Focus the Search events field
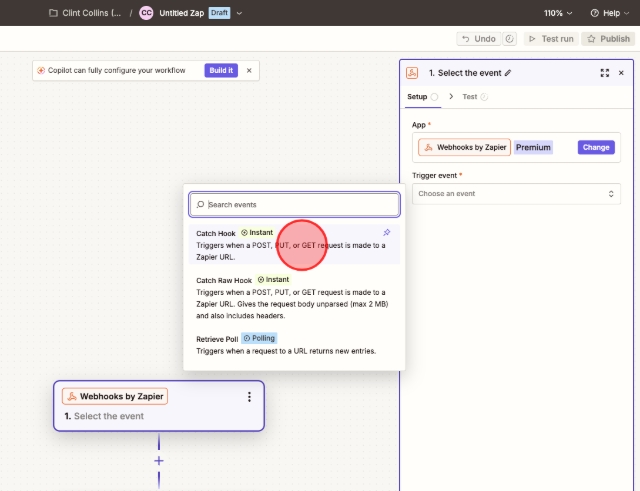Viewport: 640px width, 491px height. click(x=294, y=204)
